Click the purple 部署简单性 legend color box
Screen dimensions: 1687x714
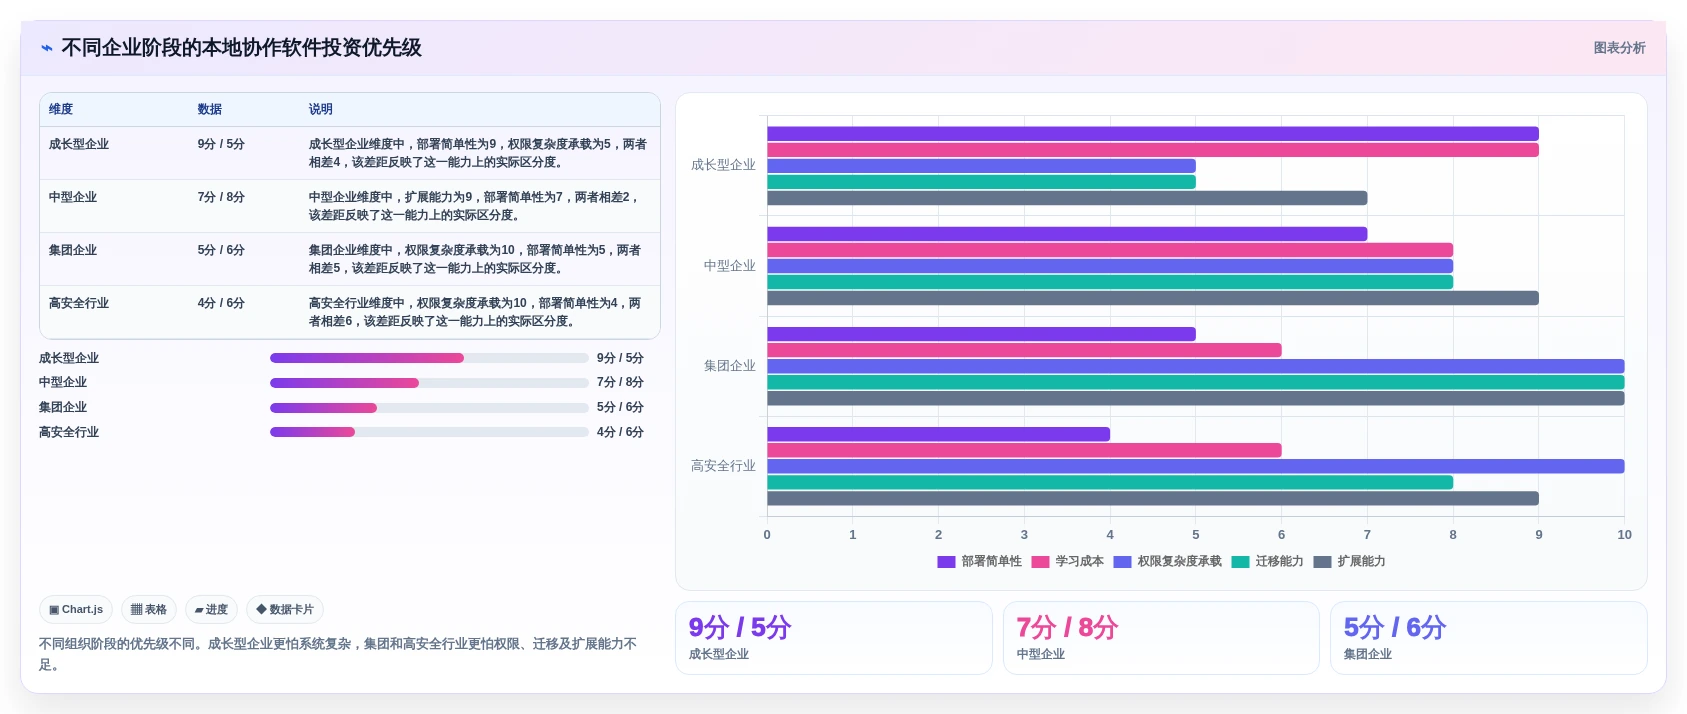tap(946, 562)
